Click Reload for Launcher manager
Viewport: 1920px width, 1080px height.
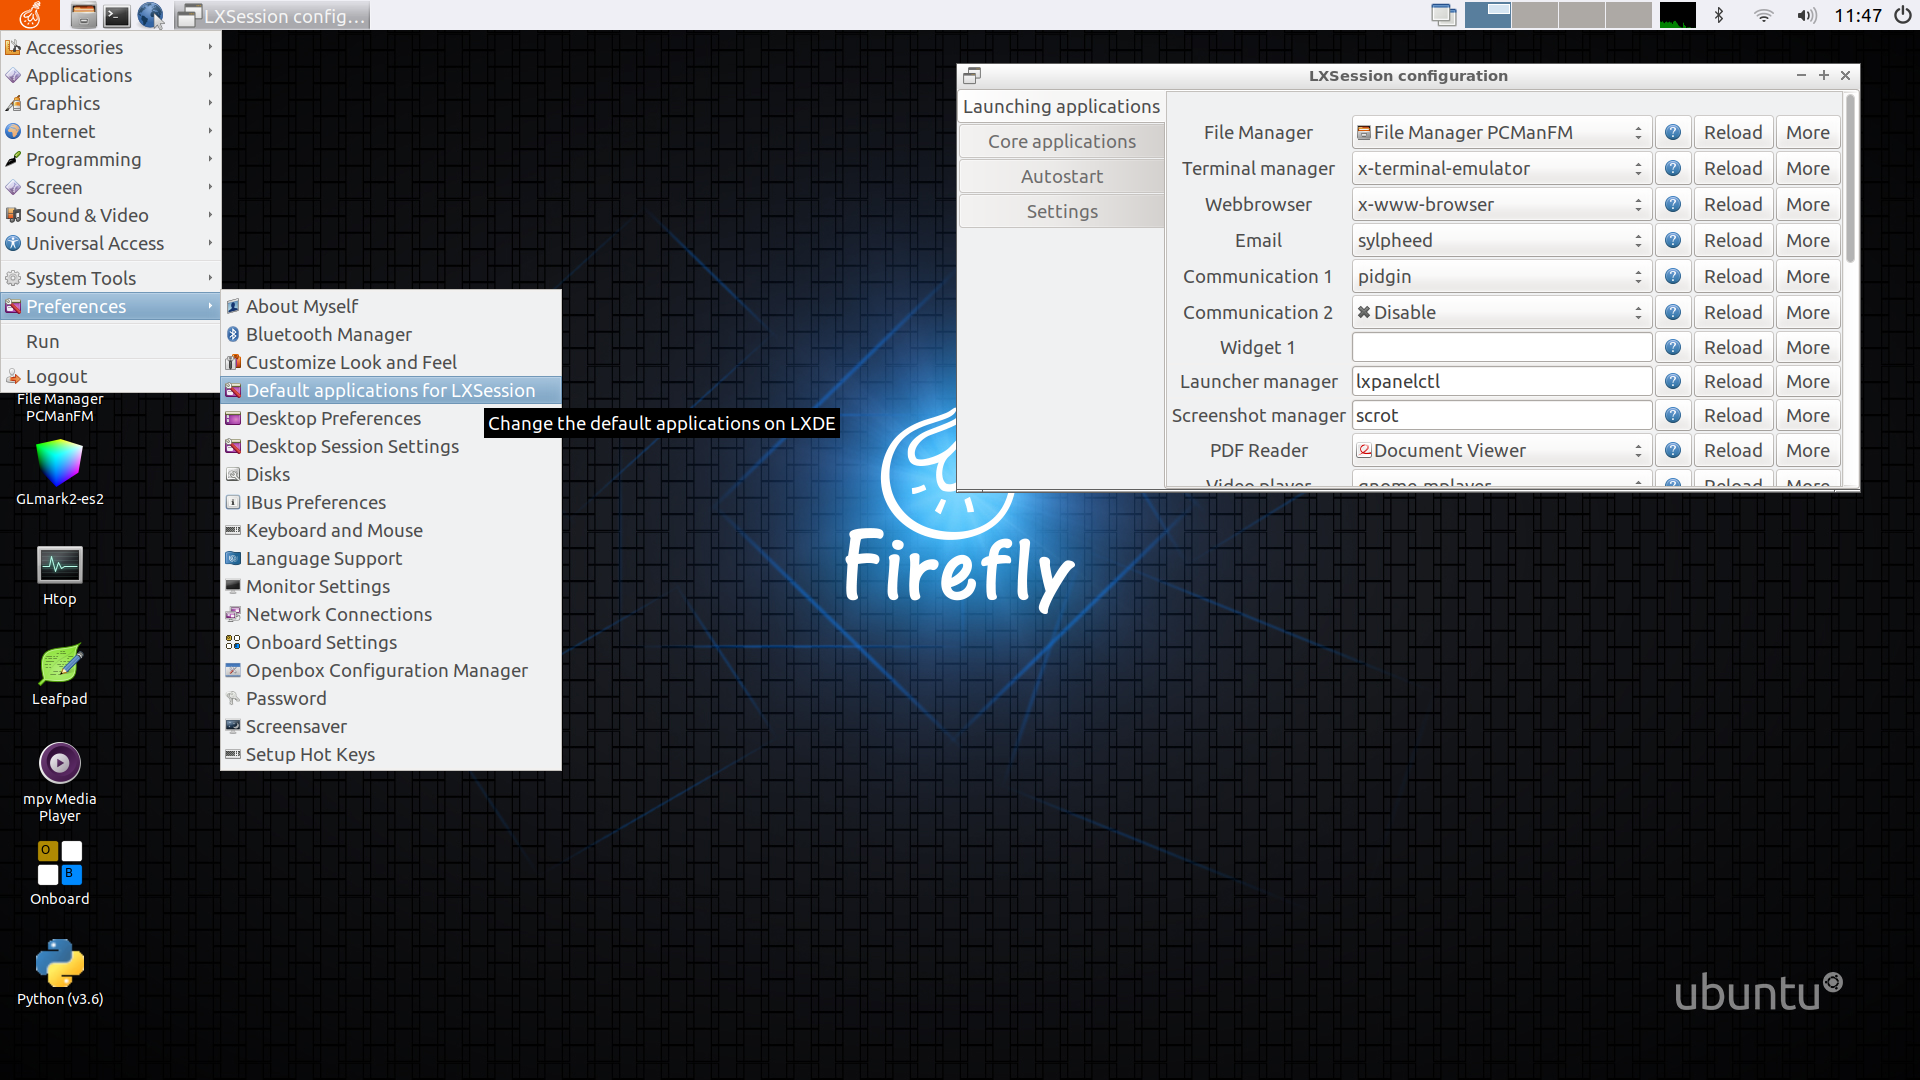pos(1733,381)
